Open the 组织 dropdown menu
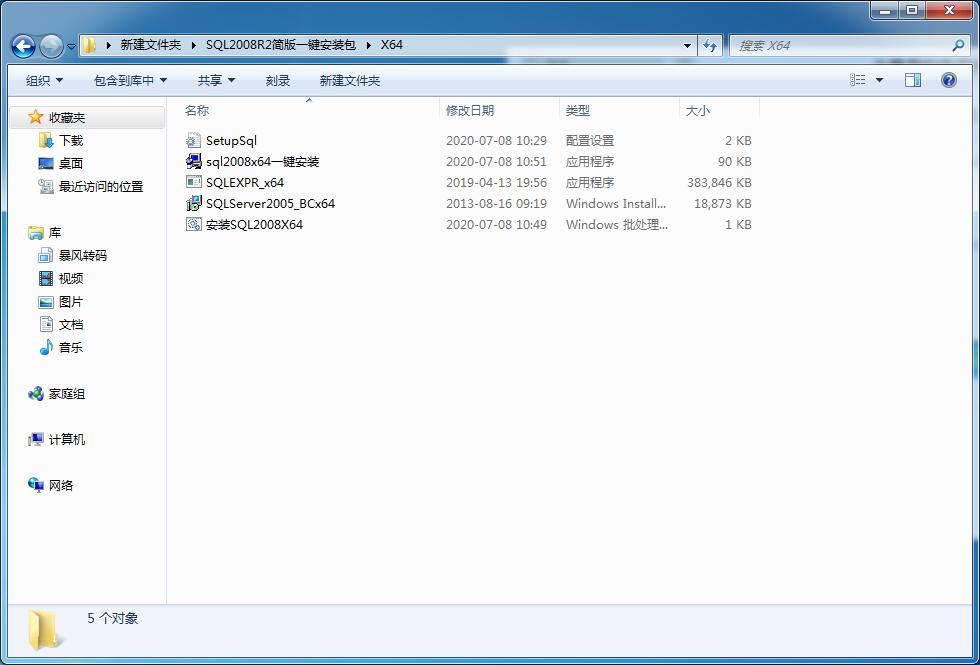This screenshot has width=980, height=665. click(x=42, y=80)
